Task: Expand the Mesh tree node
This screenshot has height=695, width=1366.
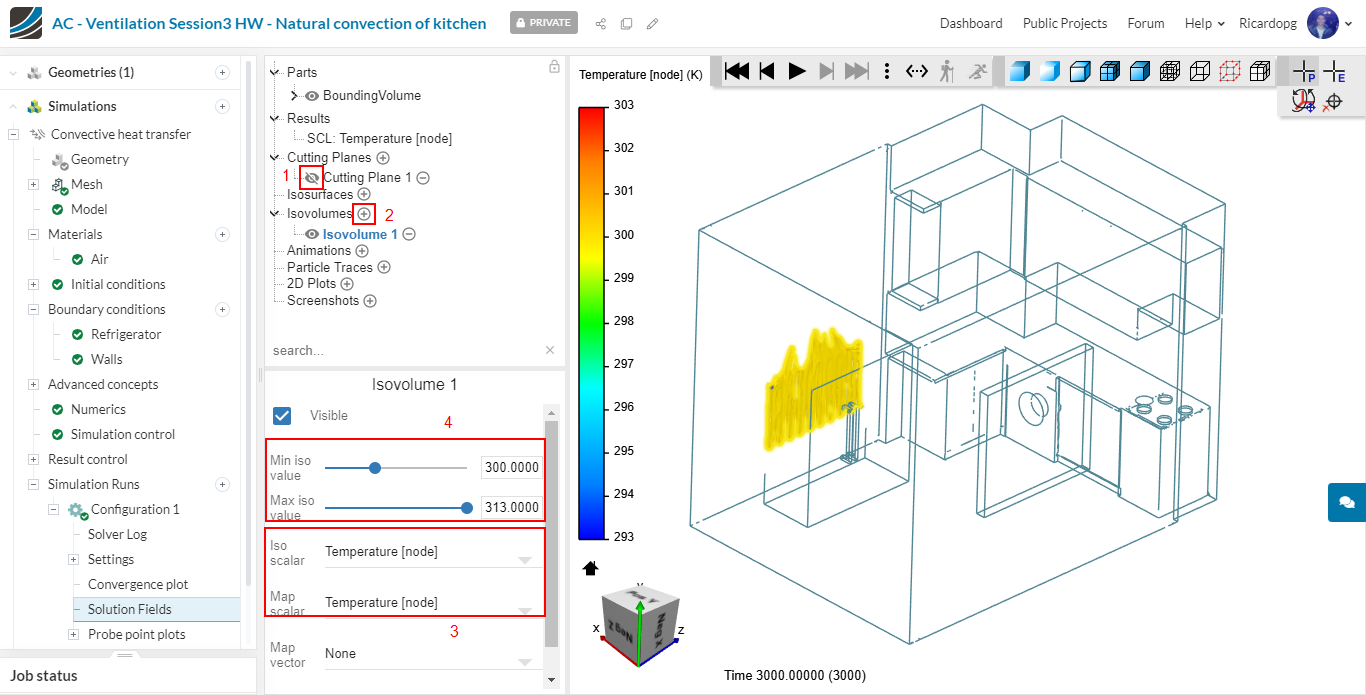Action: pos(33,184)
